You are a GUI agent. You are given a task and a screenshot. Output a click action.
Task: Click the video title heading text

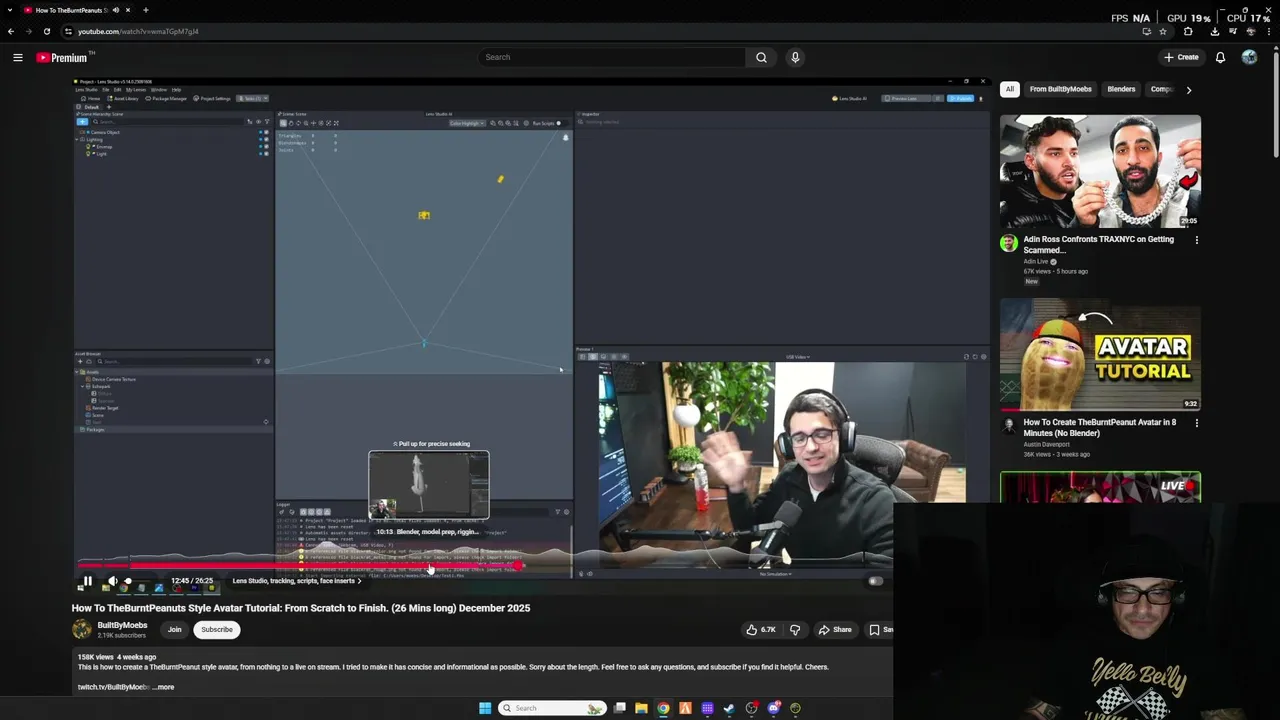(x=301, y=608)
